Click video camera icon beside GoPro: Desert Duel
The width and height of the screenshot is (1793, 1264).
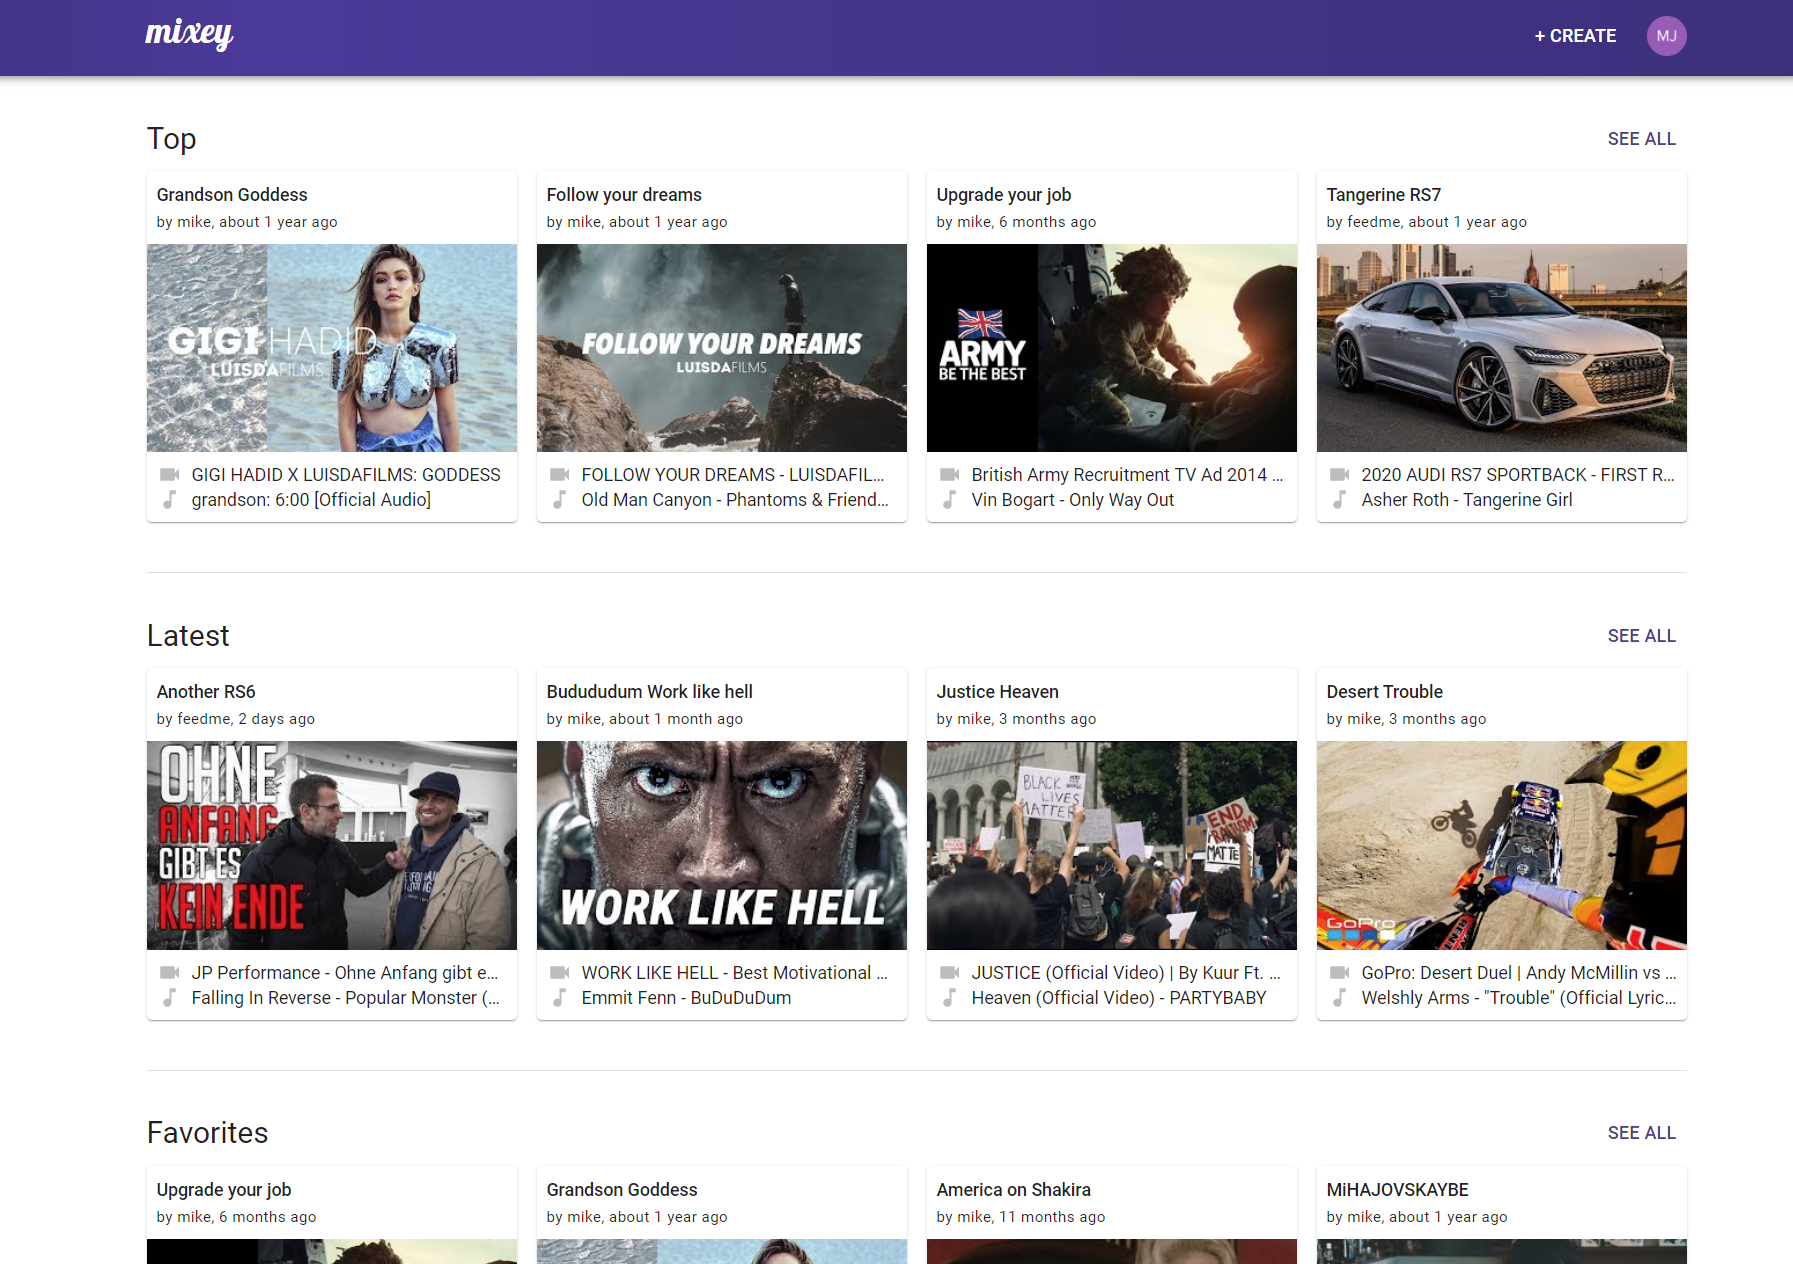(1340, 972)
